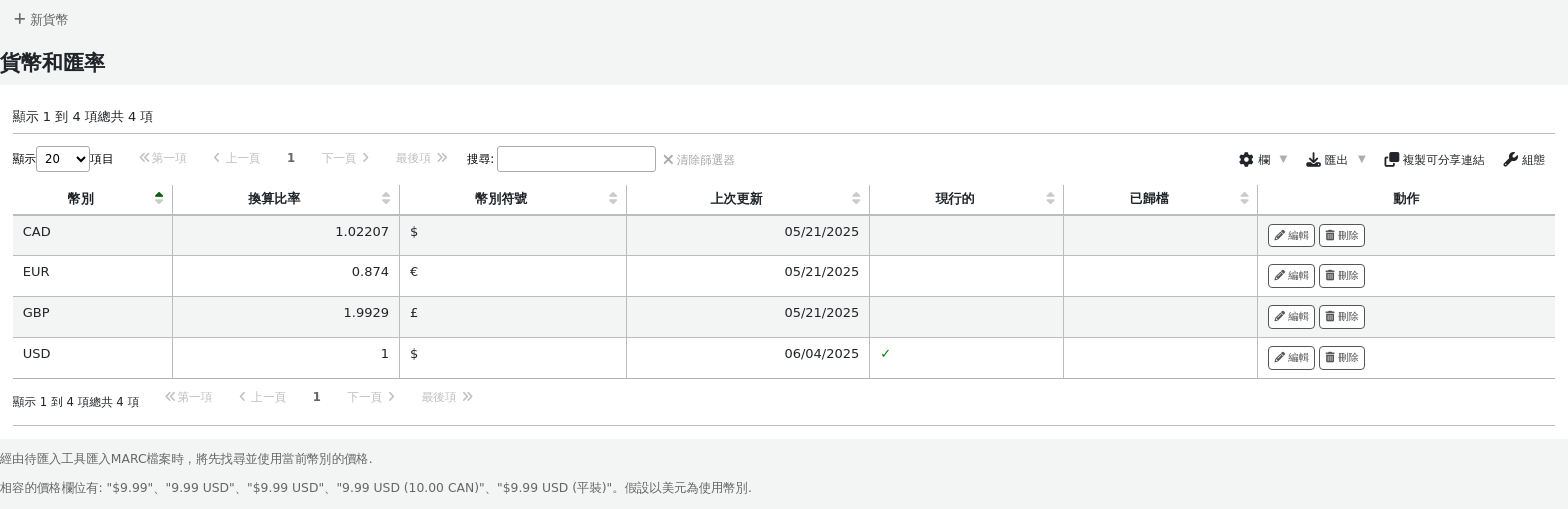Click top pagination 最後項 last page

coord(420,158)
